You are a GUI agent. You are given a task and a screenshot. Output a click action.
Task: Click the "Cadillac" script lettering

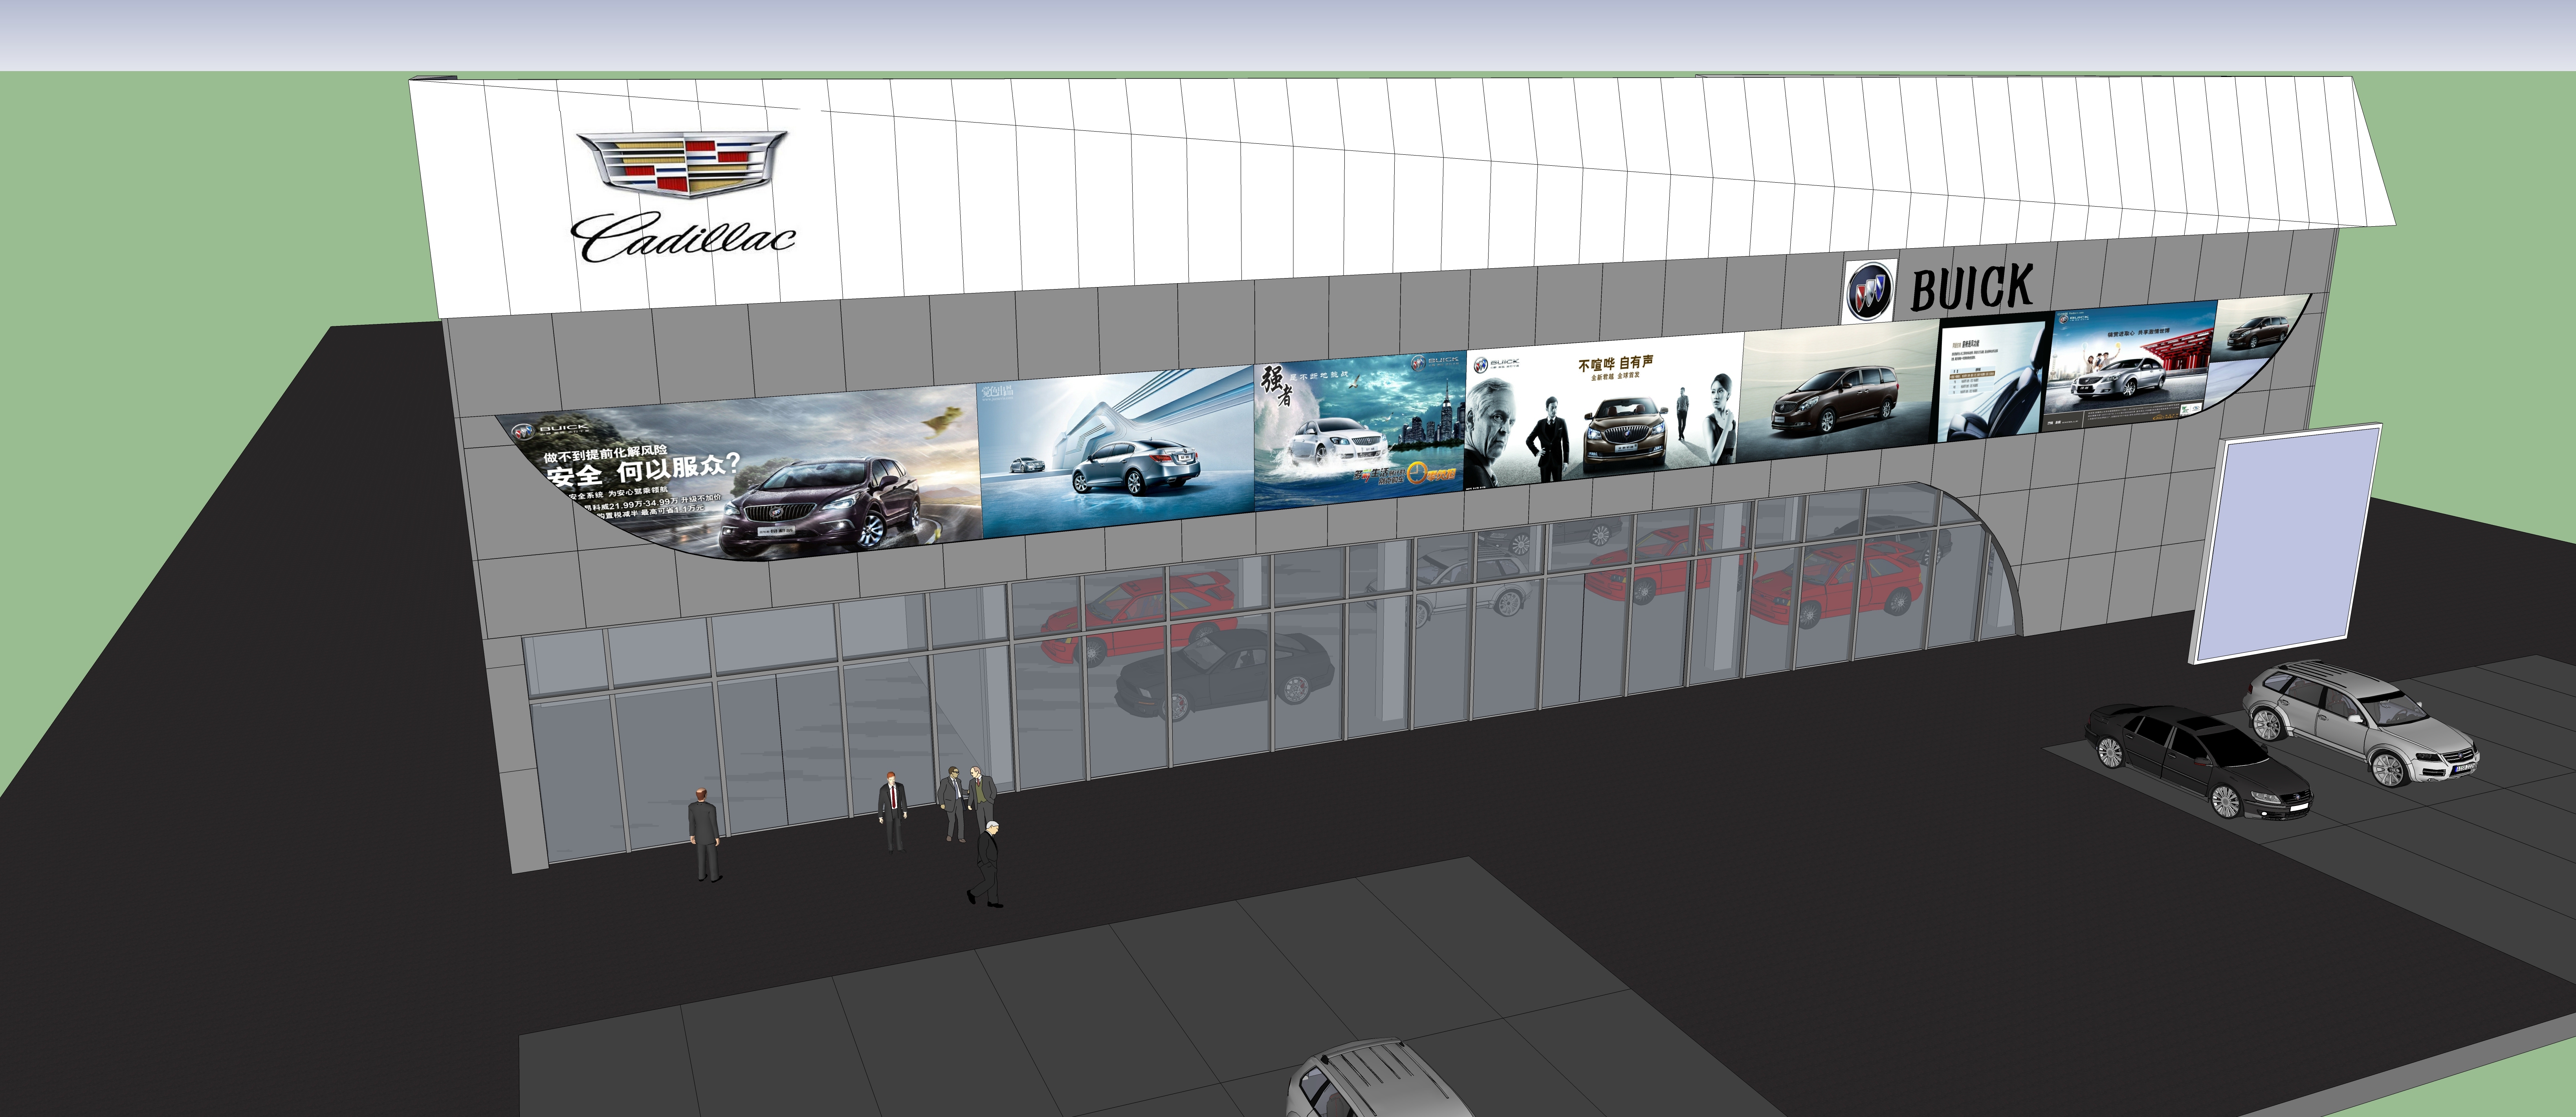tap(683, 236)
